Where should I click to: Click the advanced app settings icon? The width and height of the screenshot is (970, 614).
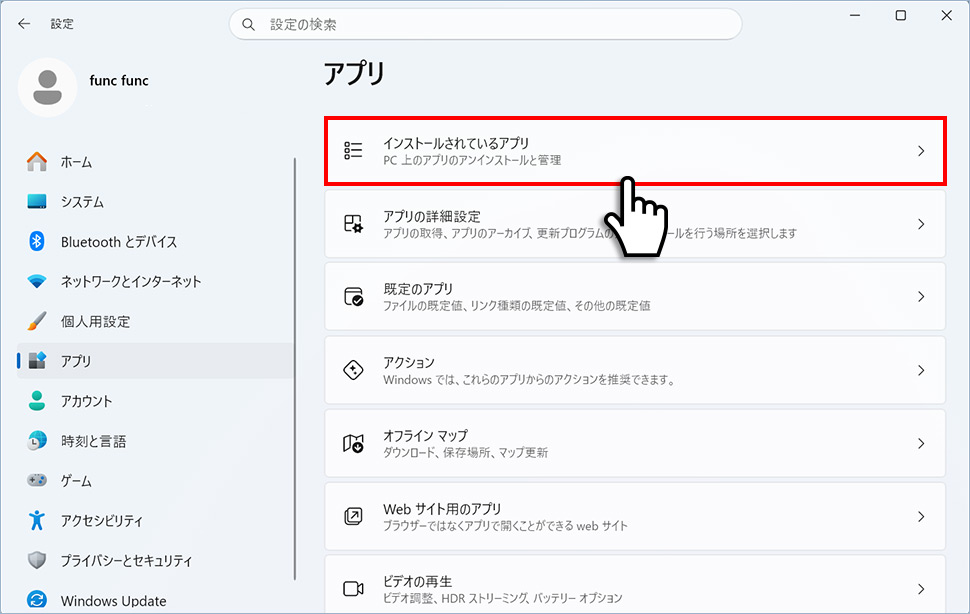(353, 223)
